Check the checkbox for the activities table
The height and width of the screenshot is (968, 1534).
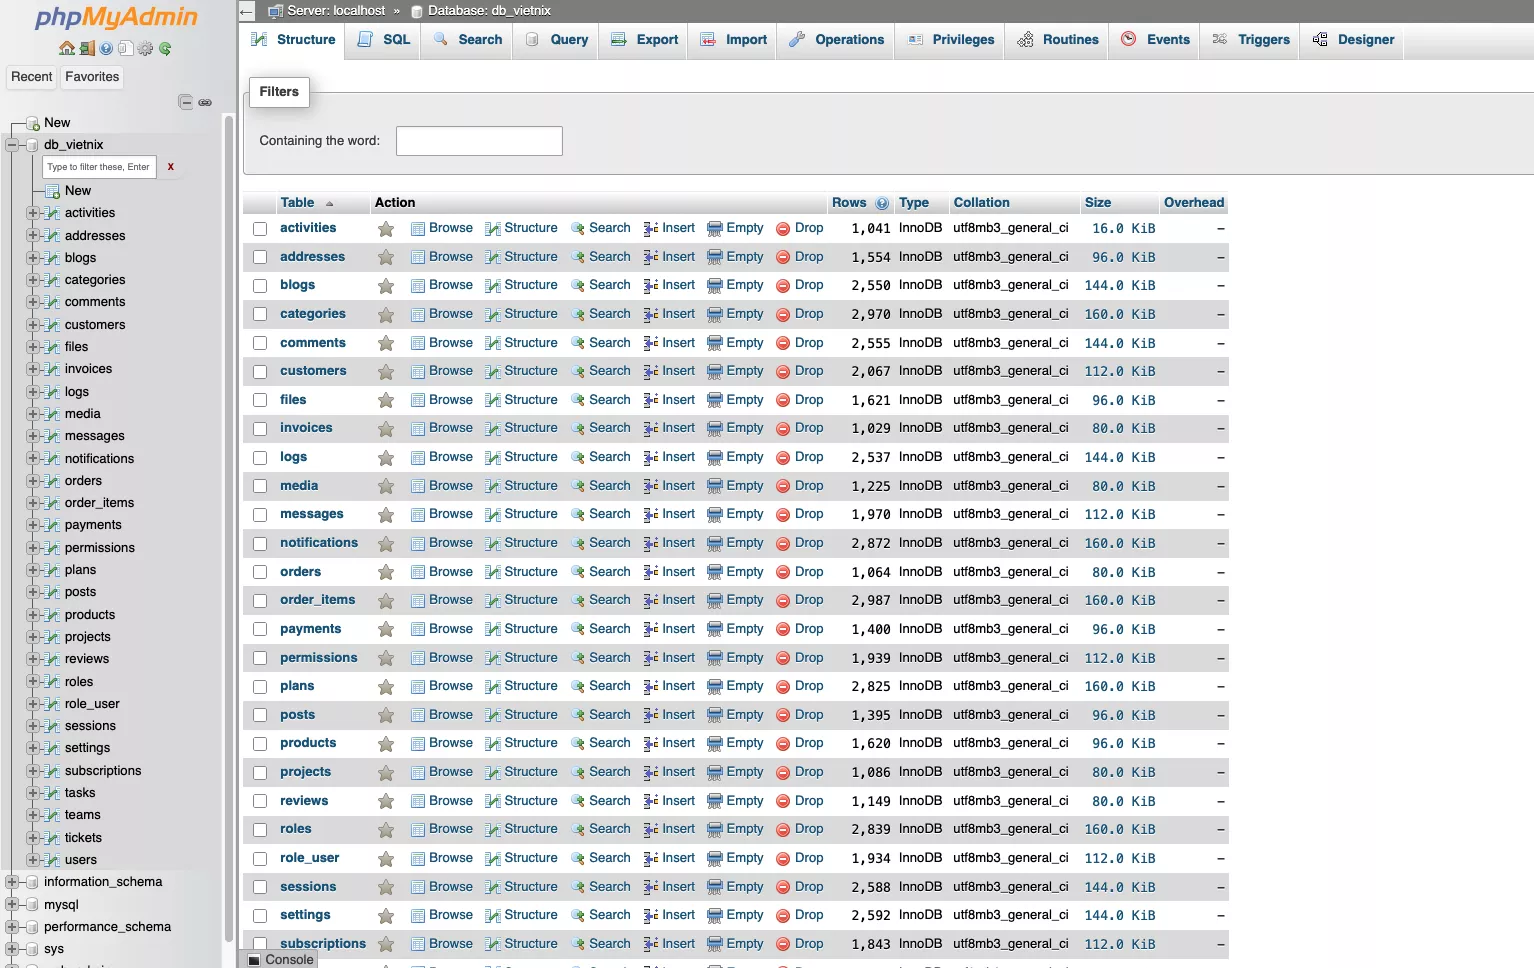click(260, 228)
